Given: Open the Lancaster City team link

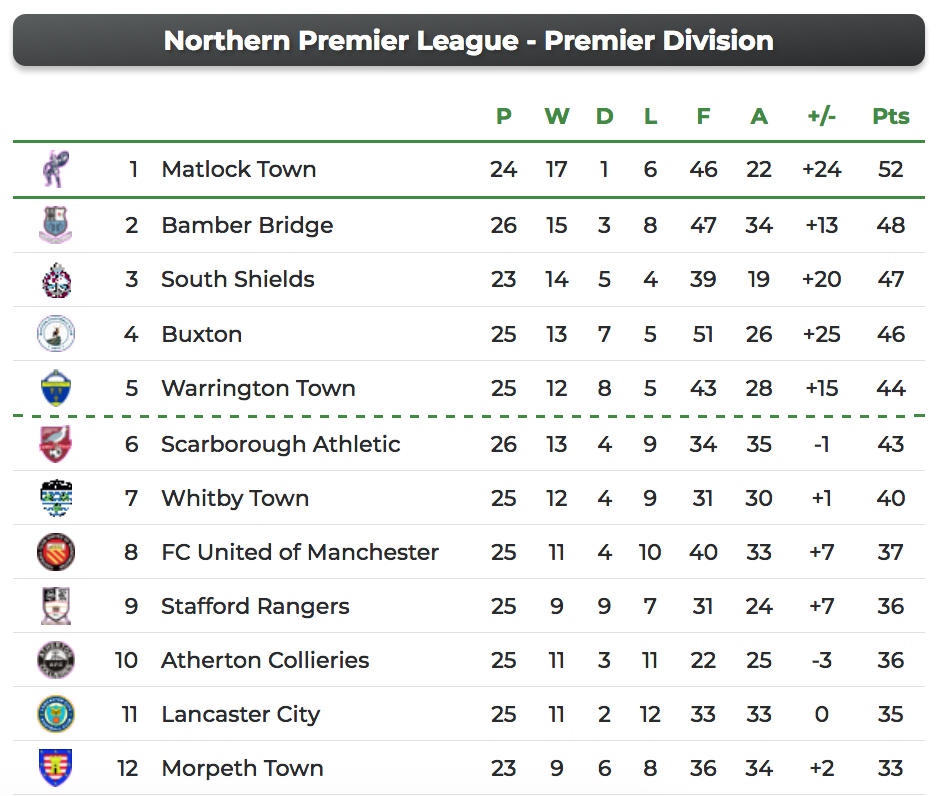Looking at the screenshot, I should pyautogui.click(x=240, y=714).
